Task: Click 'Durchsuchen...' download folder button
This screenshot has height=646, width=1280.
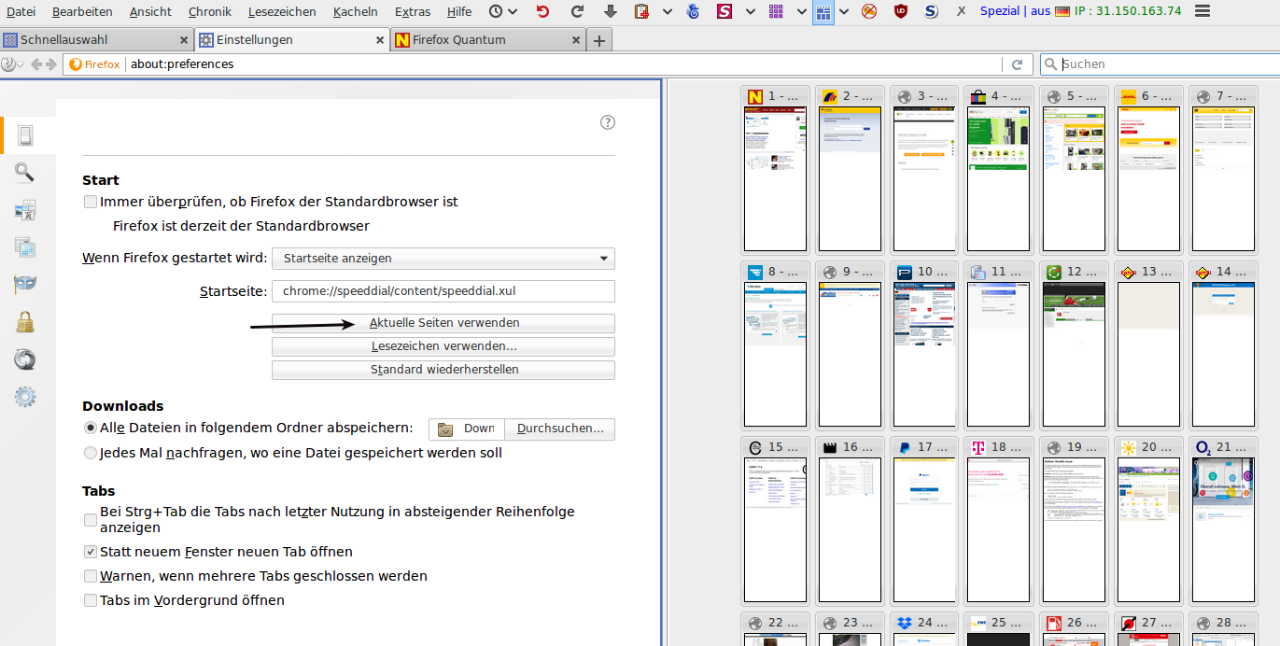Action: (560, 429)
